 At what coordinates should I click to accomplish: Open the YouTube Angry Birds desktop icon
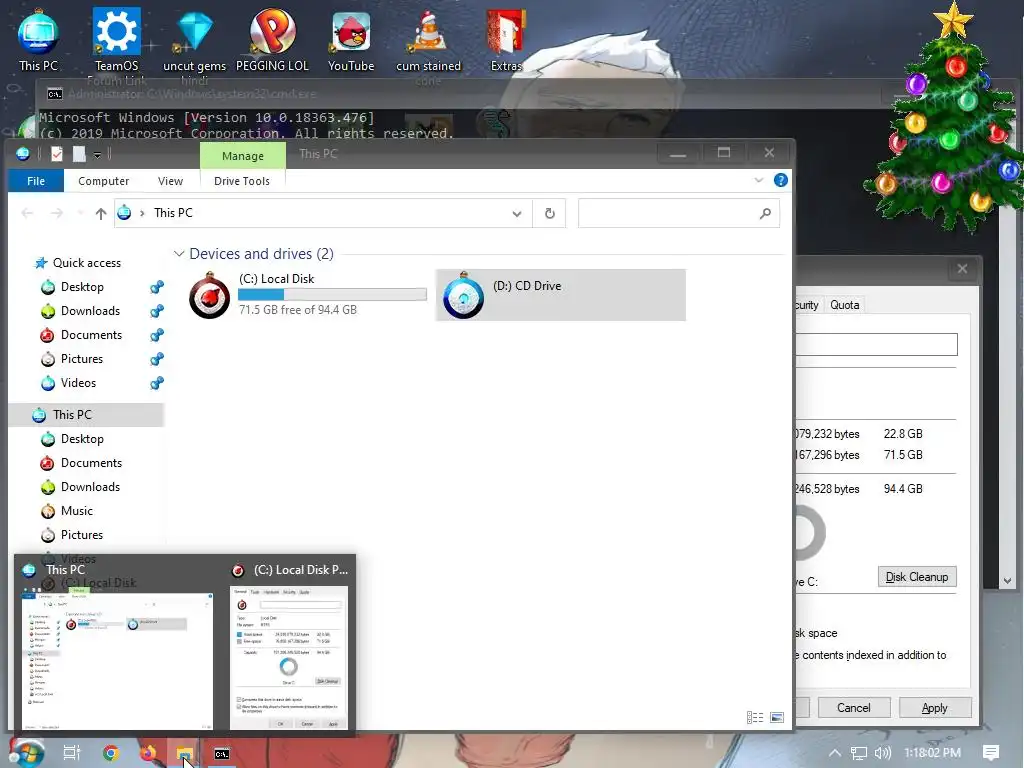[x=351, y=40]
